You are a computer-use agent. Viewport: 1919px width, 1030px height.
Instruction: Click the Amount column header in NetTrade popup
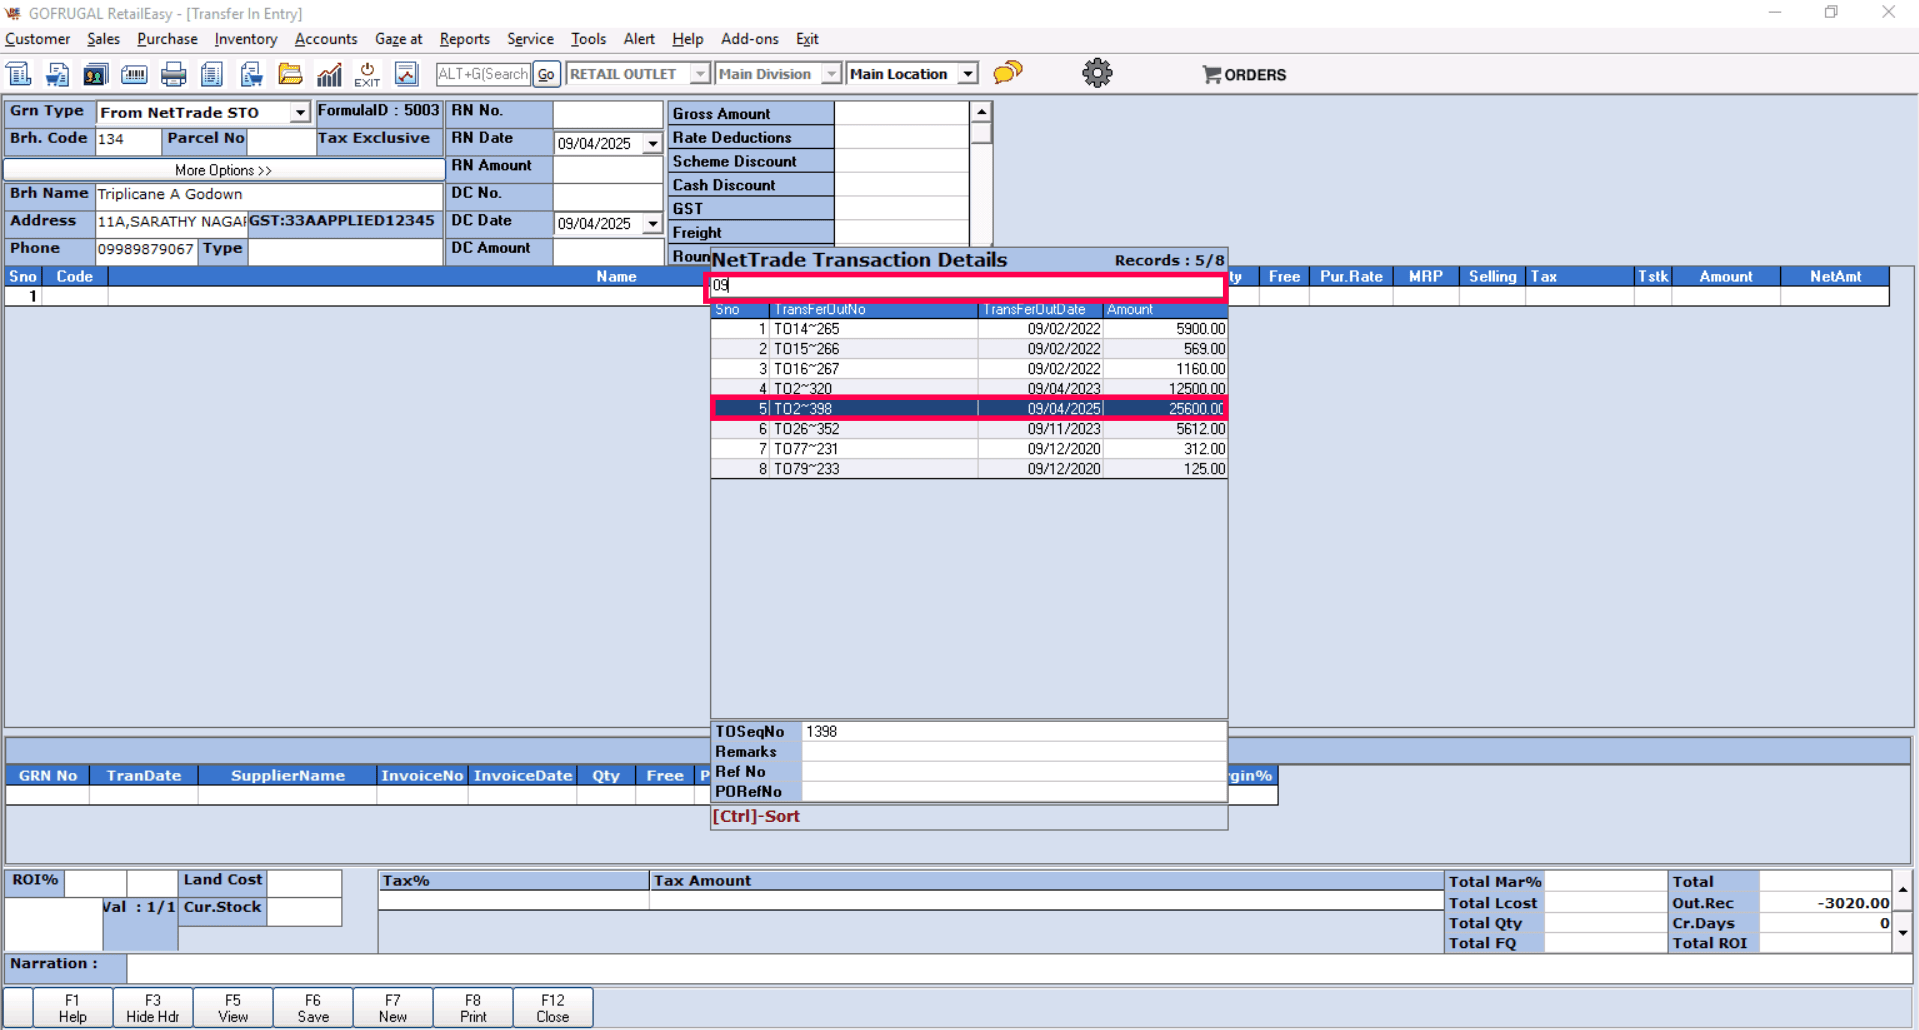click(x=1165, y=310)
